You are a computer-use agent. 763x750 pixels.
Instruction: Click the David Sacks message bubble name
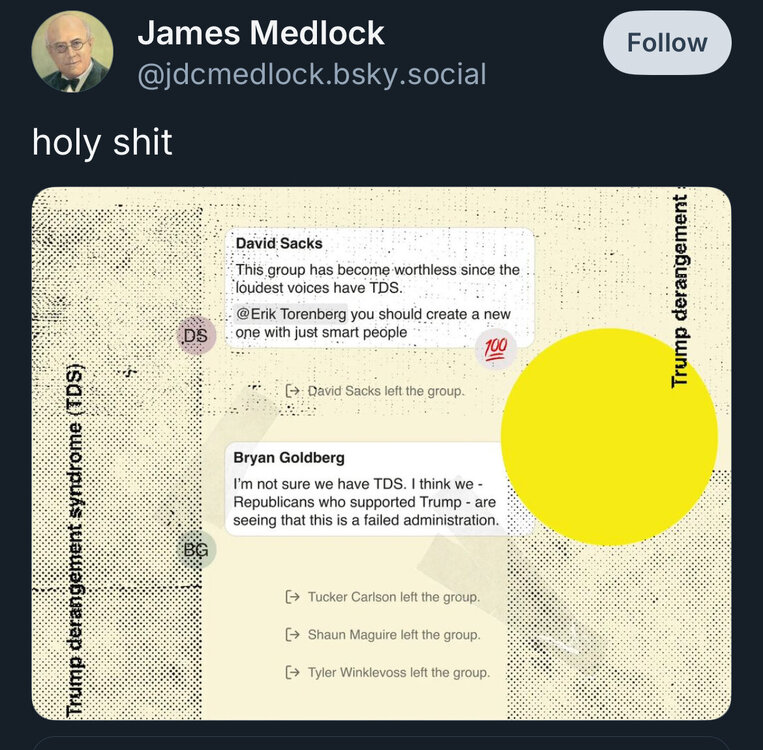[x=279, y=243]
